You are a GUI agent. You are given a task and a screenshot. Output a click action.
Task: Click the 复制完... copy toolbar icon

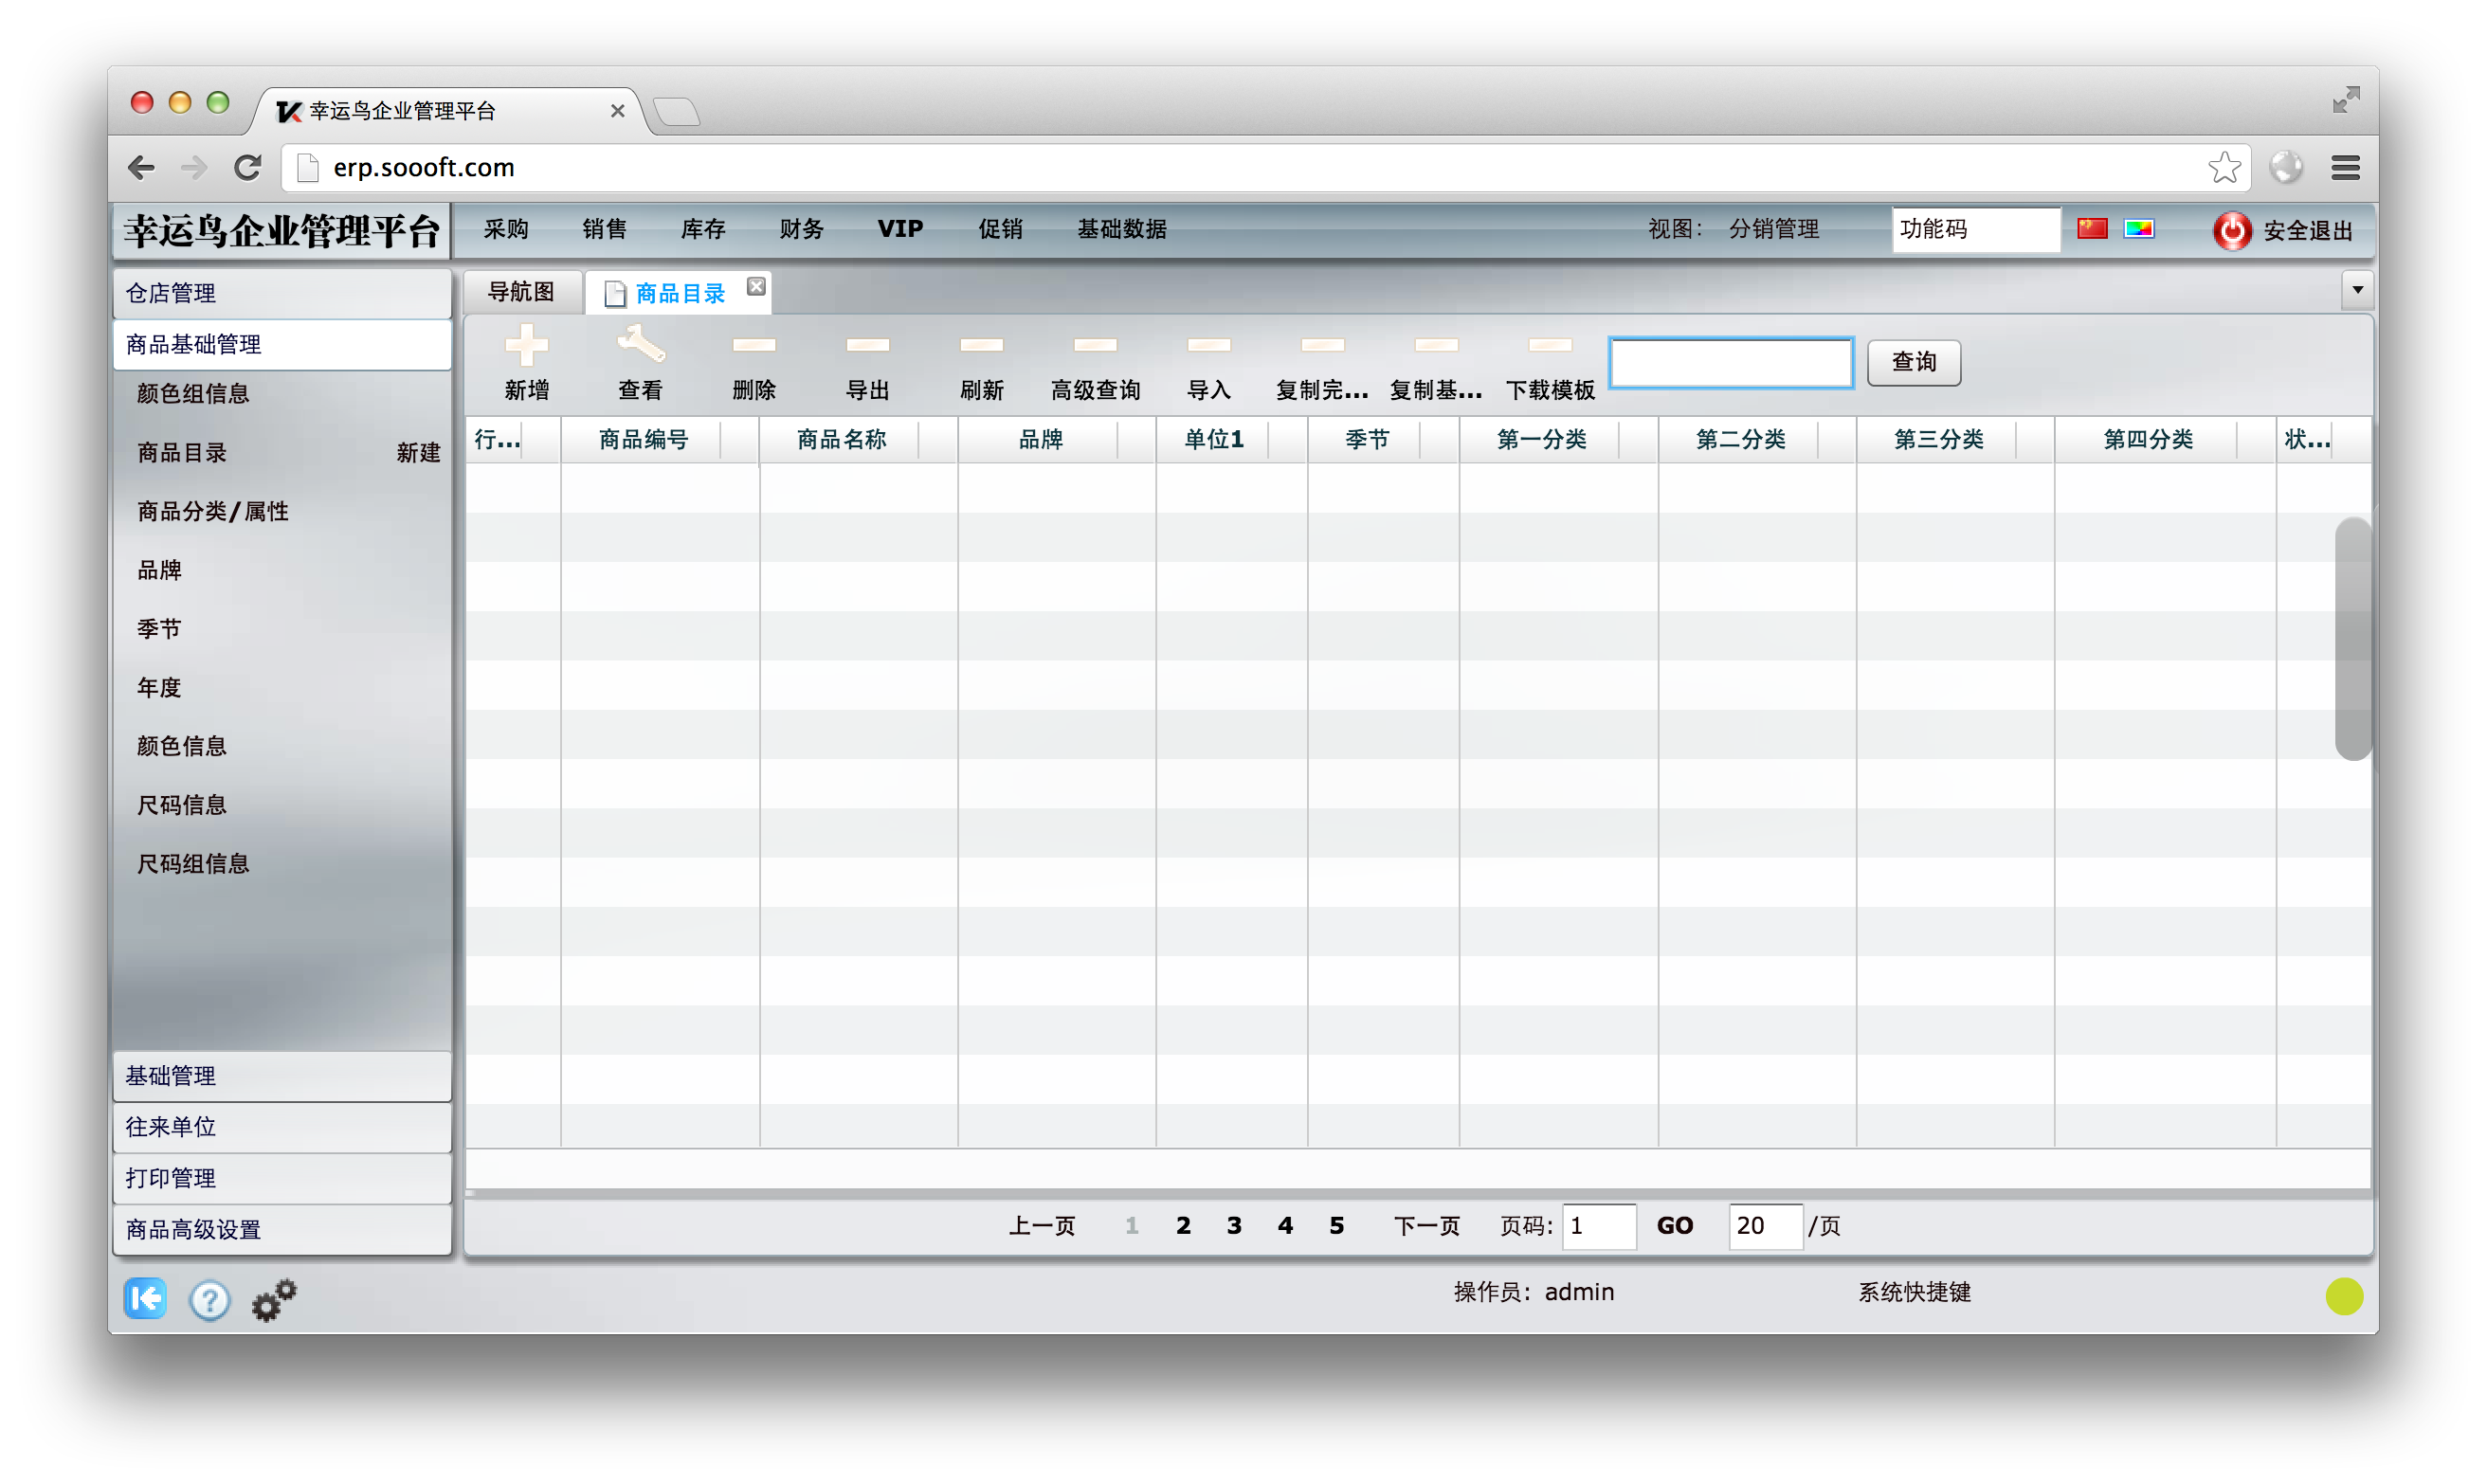(x=1322, y=345)
